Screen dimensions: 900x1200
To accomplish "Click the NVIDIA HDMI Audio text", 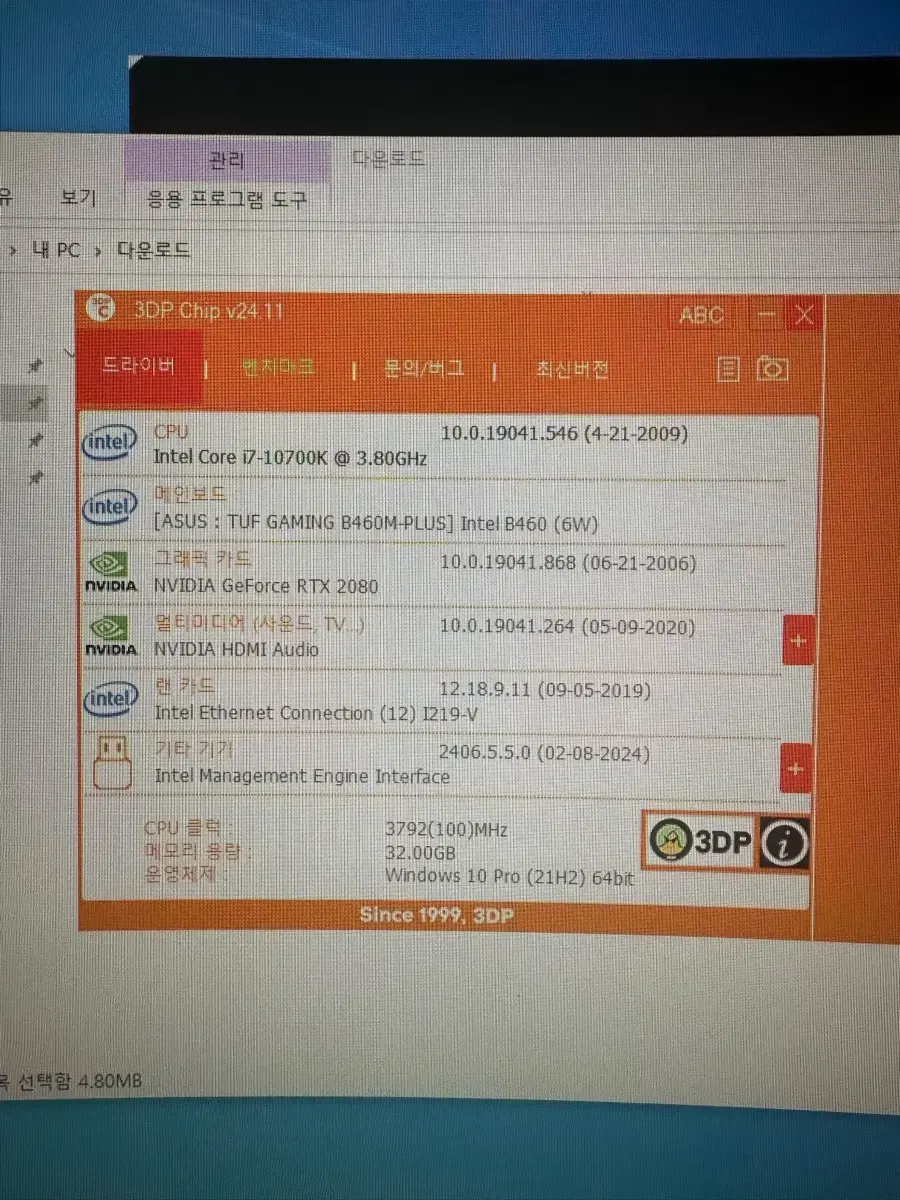I will coord(236,650).
